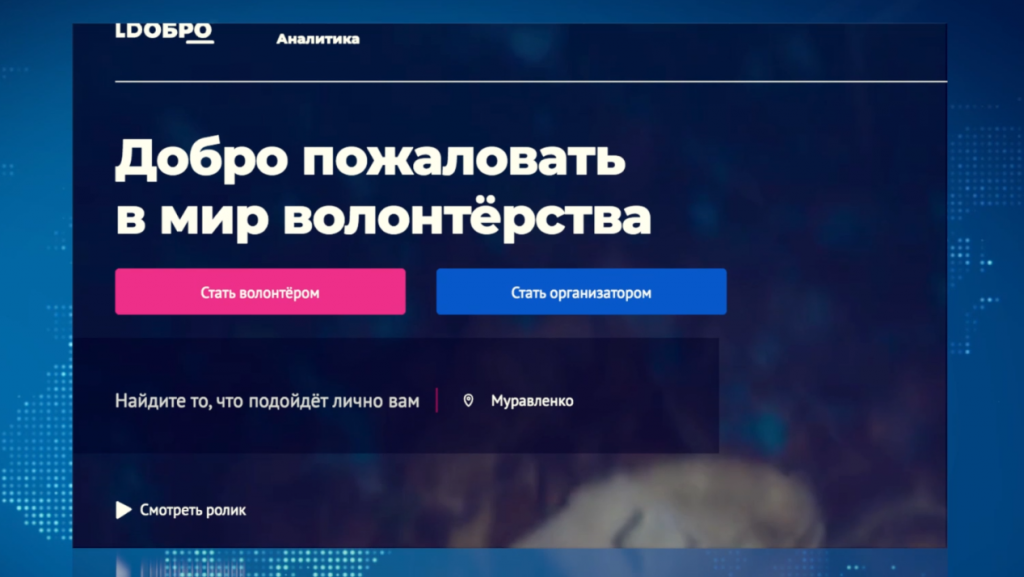
Task: Click the location pin icon beside Муравленко
Action: click(x=468, y=400)
